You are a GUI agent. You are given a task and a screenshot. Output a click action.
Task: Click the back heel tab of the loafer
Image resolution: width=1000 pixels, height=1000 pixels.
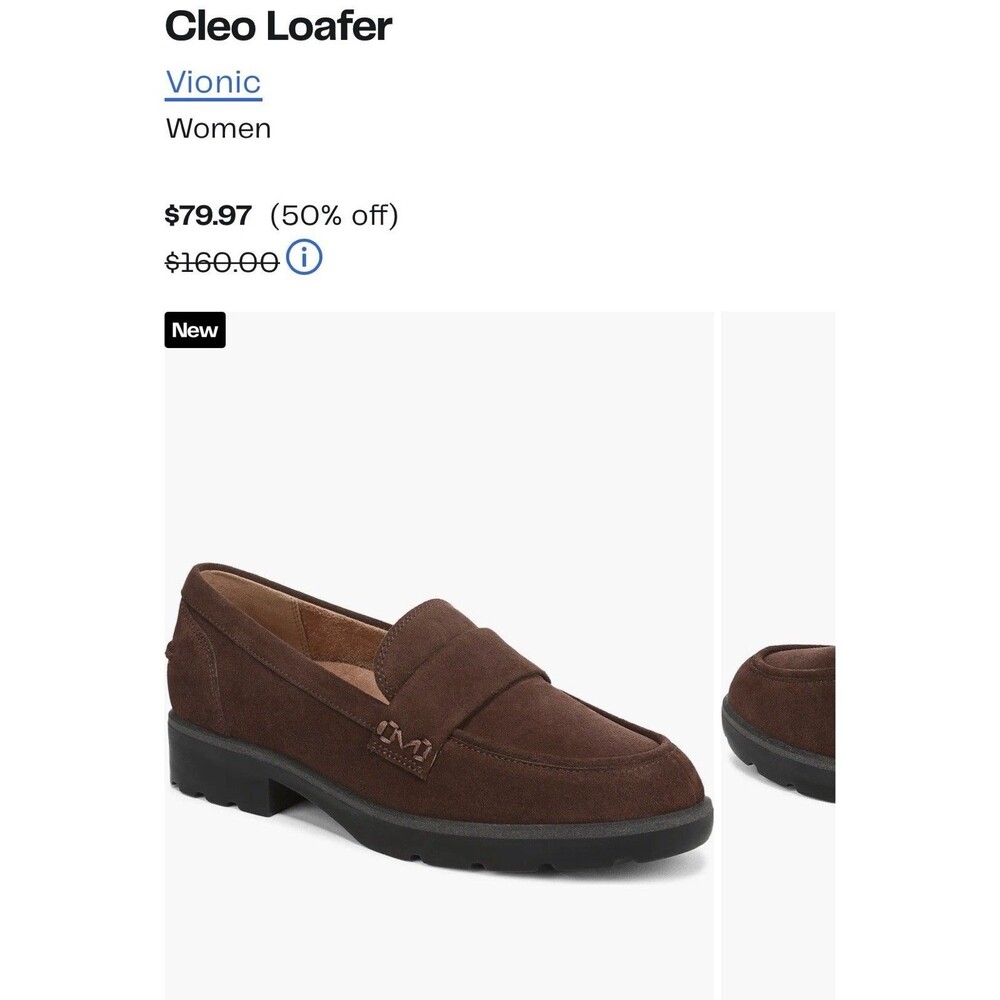(174, 652)
